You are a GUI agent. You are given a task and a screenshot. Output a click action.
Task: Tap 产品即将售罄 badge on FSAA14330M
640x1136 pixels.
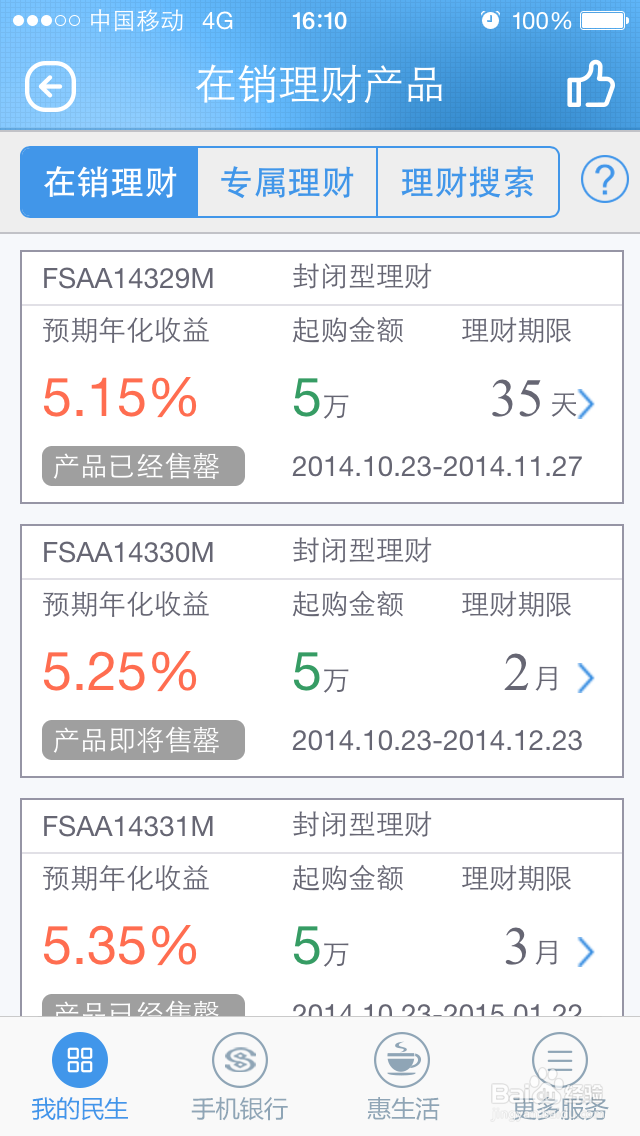pos(144,740)
